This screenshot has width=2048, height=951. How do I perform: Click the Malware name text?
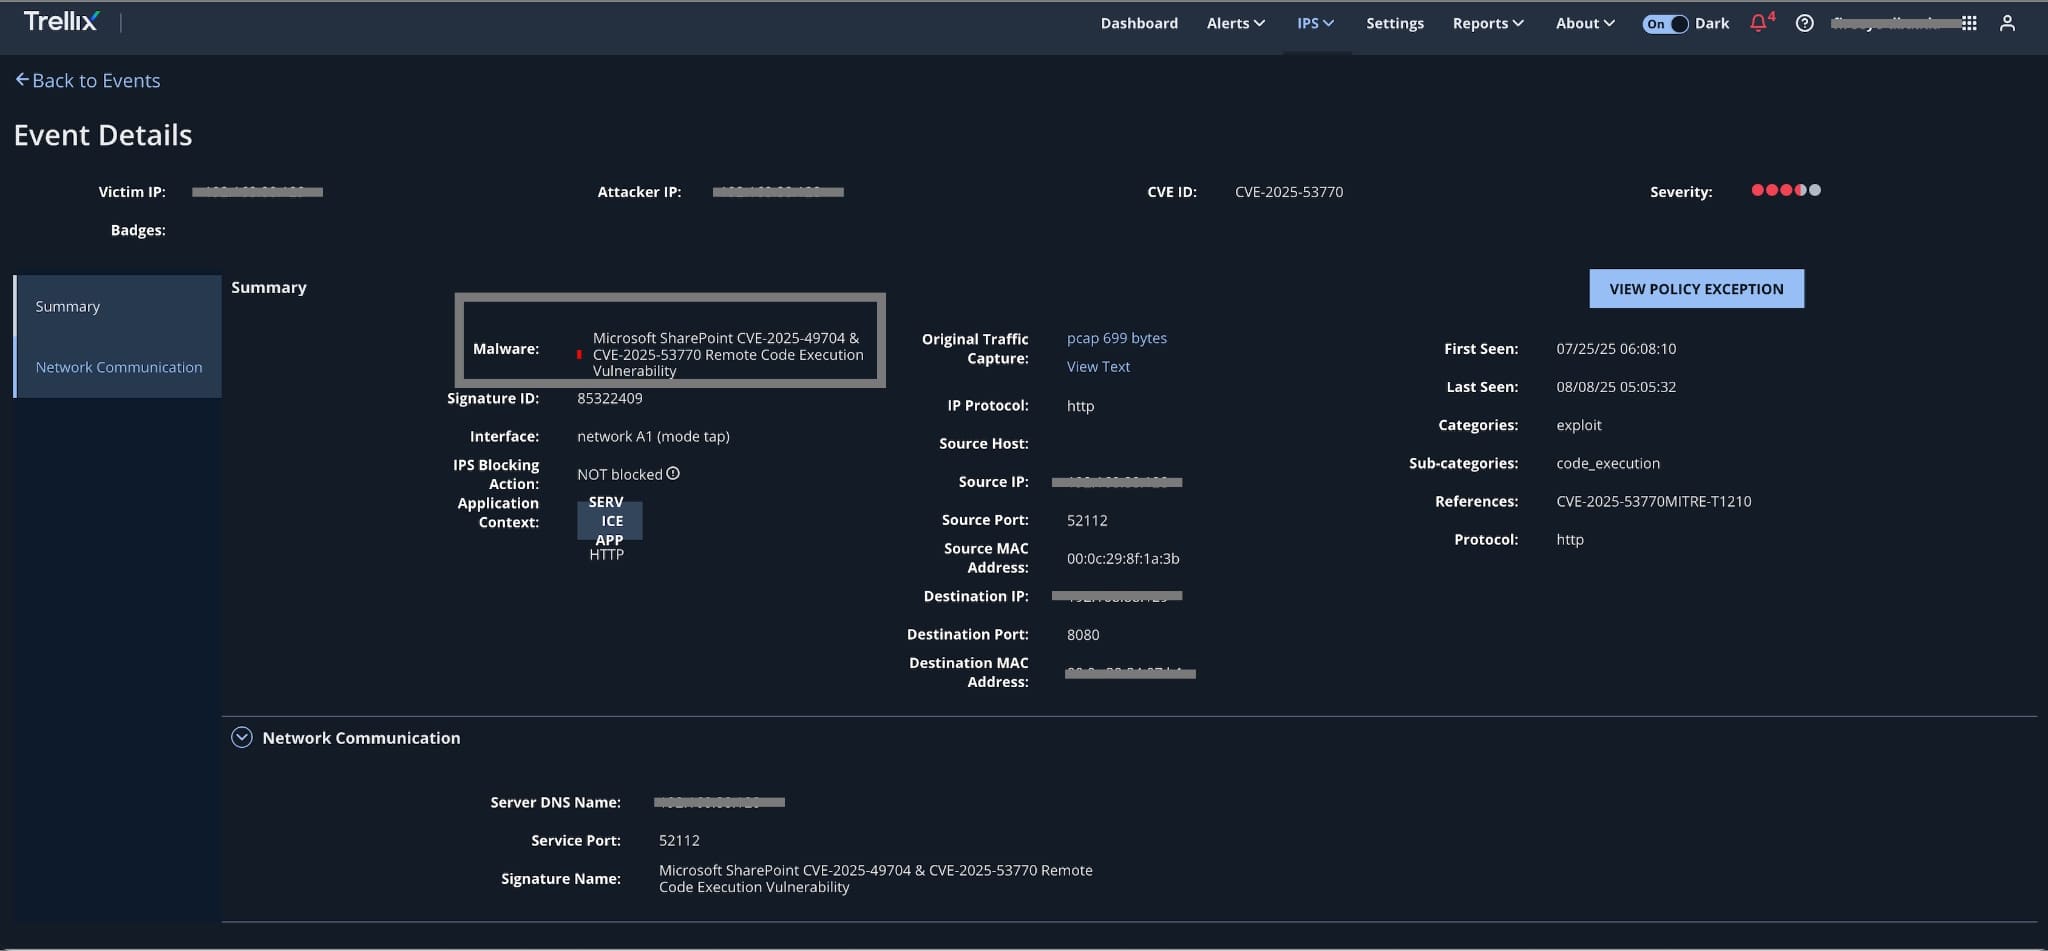(728, 354)
